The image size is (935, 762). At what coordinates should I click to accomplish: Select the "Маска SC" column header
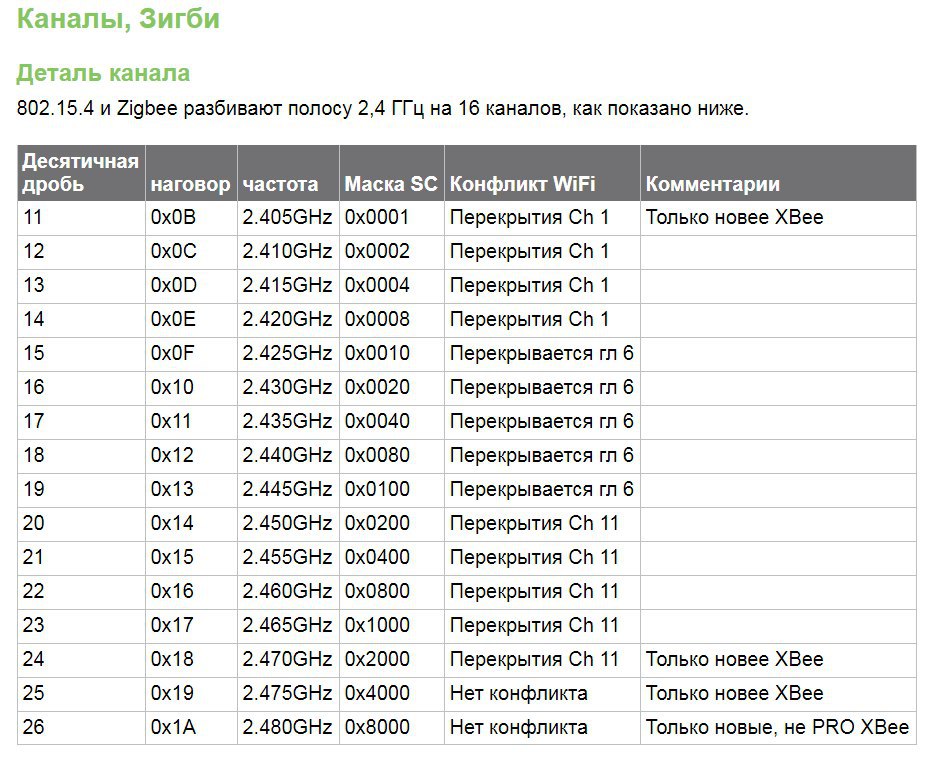tap(391, 184)
